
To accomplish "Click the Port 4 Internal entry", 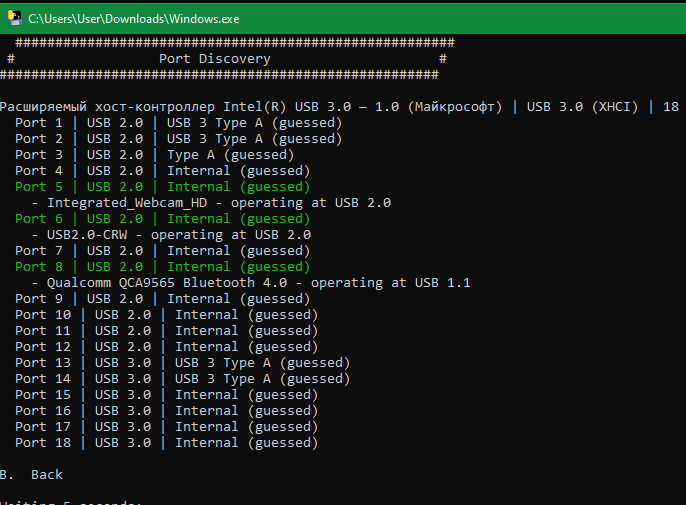I will [x=162, y=171].
